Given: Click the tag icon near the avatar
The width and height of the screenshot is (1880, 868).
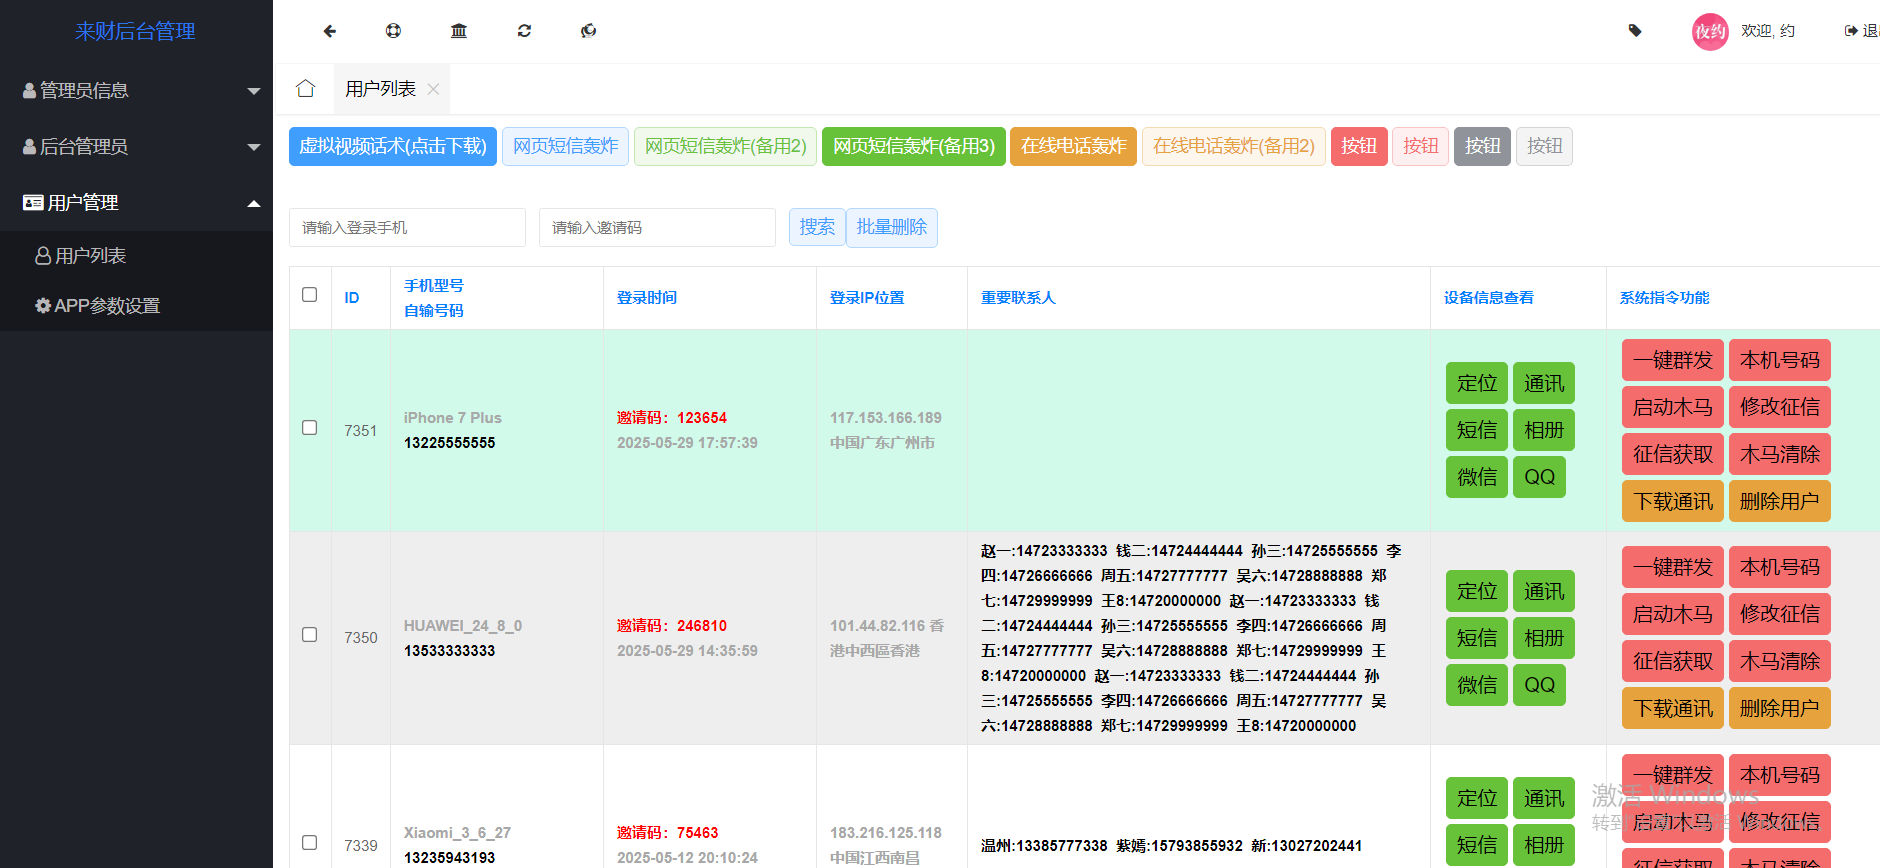Looking at the screenshot, I should click(1635, 31).
